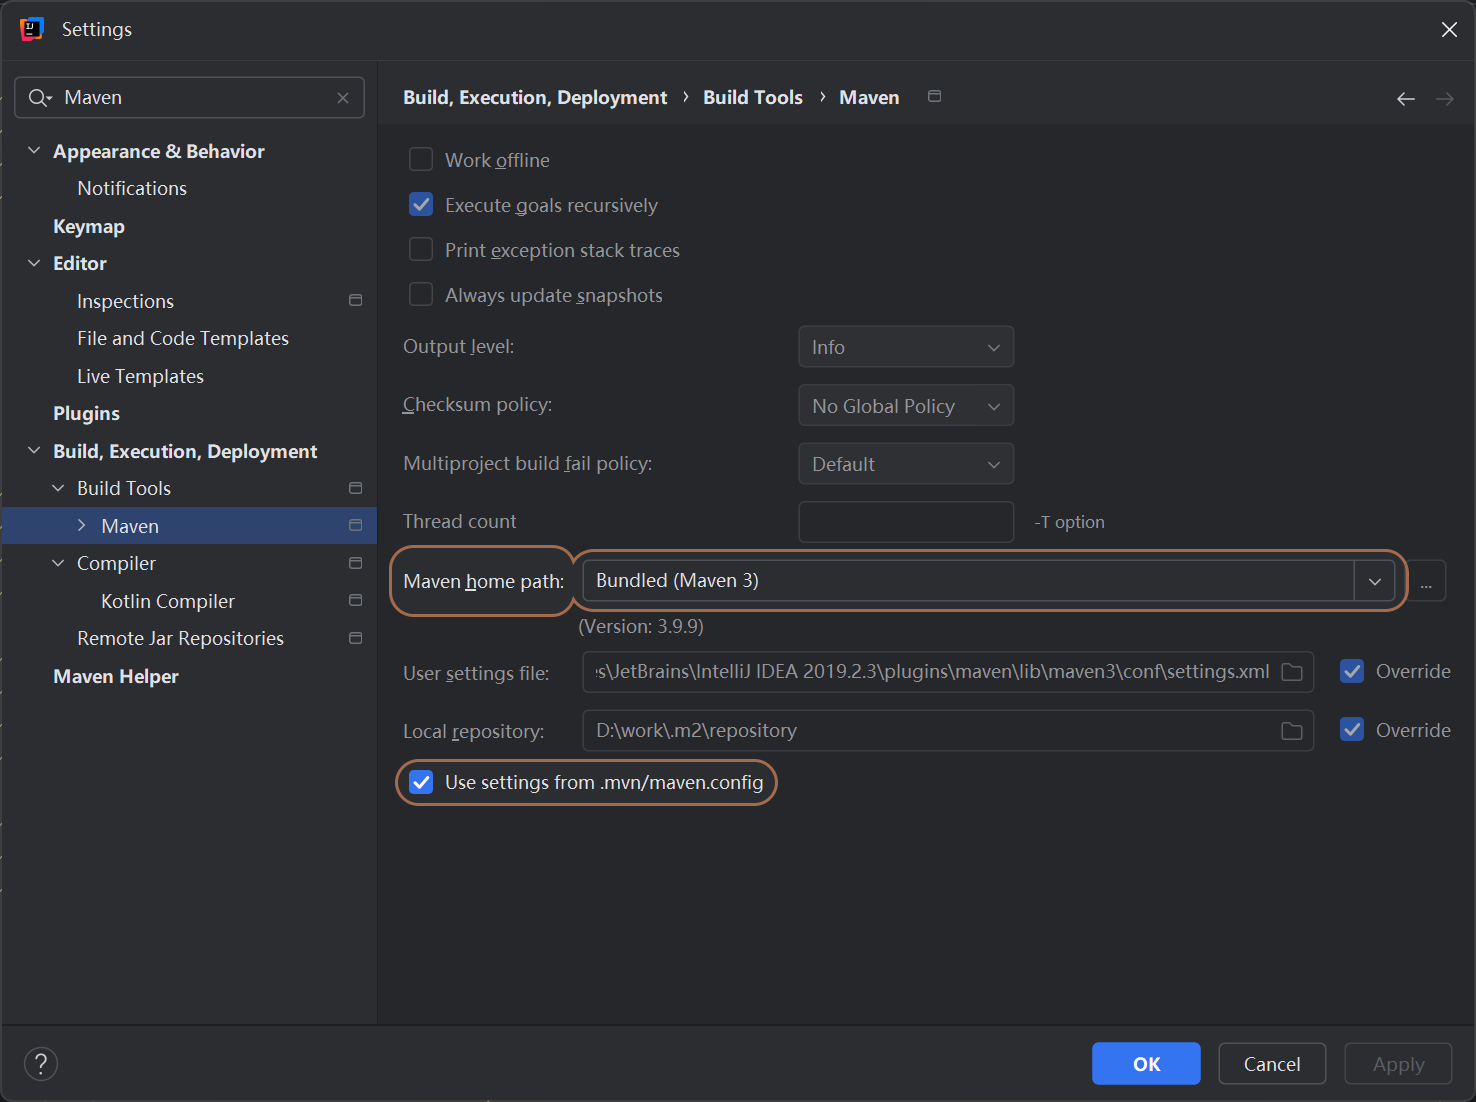The height and width of the screenshot is (1102, 1476).
Task: Click the User settings file path field
Action: pos(948,672)
